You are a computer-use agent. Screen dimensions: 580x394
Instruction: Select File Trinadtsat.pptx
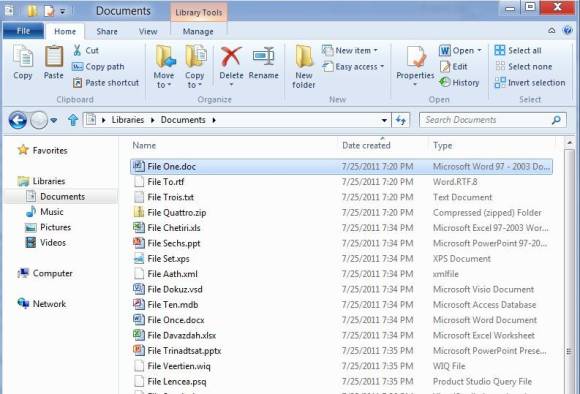[x=341, y=351]
